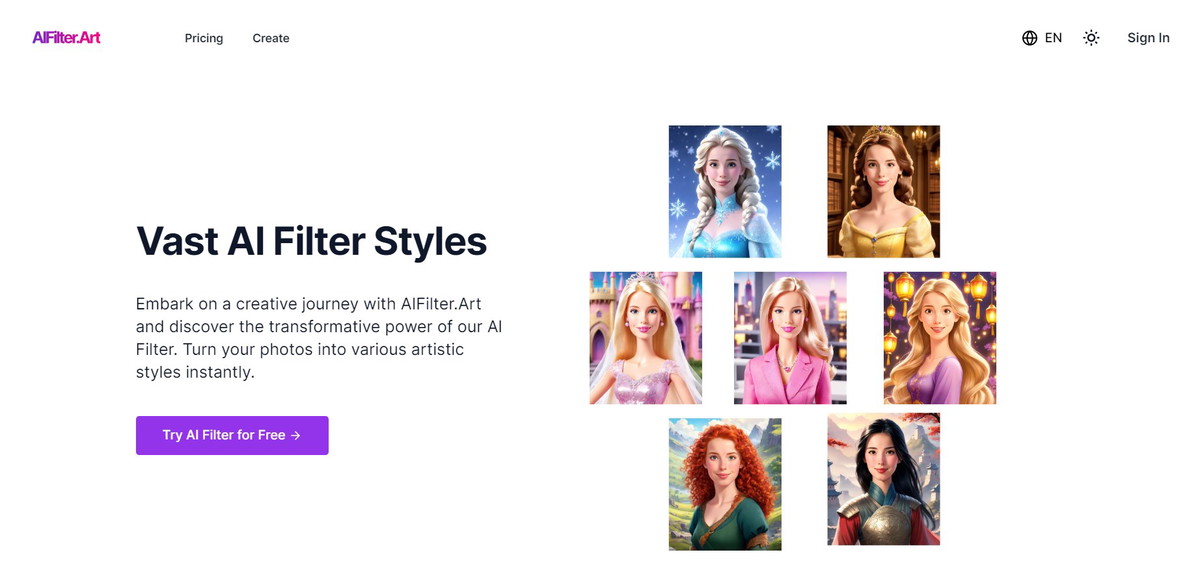
Task: Click the Embark on a creative journey paragraph
Action: tap(319, 338)
